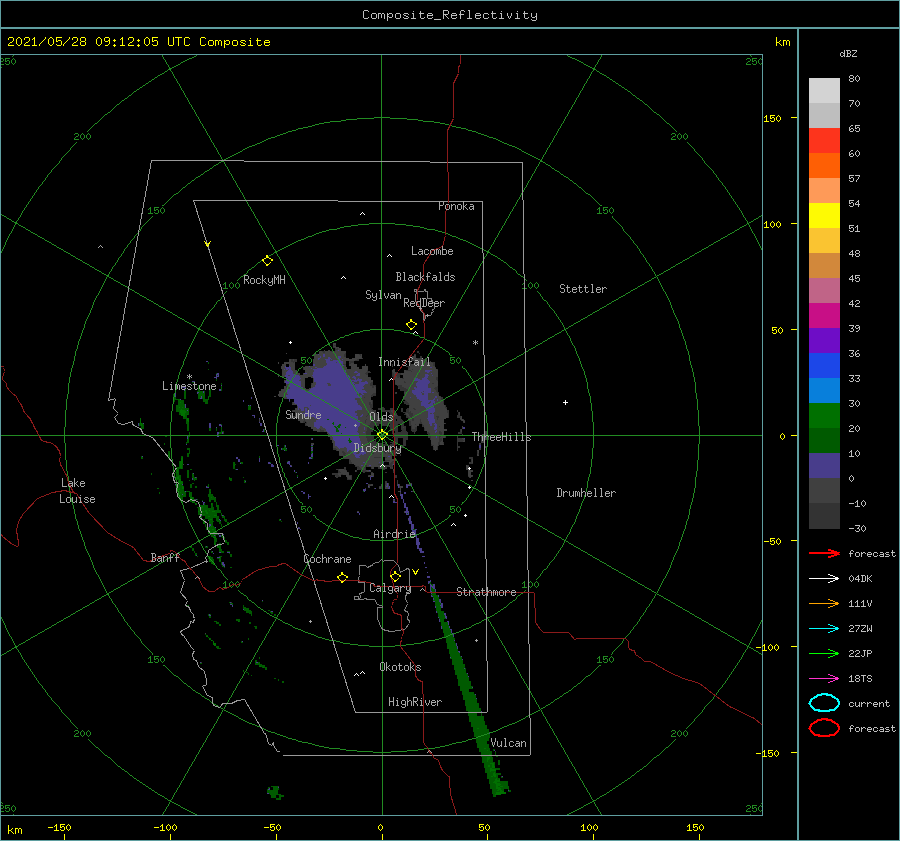Viewport: 900px width, 841px height.
Task: Click the Cochrane label
Action: pyautogui.click(x=327, y=559)
